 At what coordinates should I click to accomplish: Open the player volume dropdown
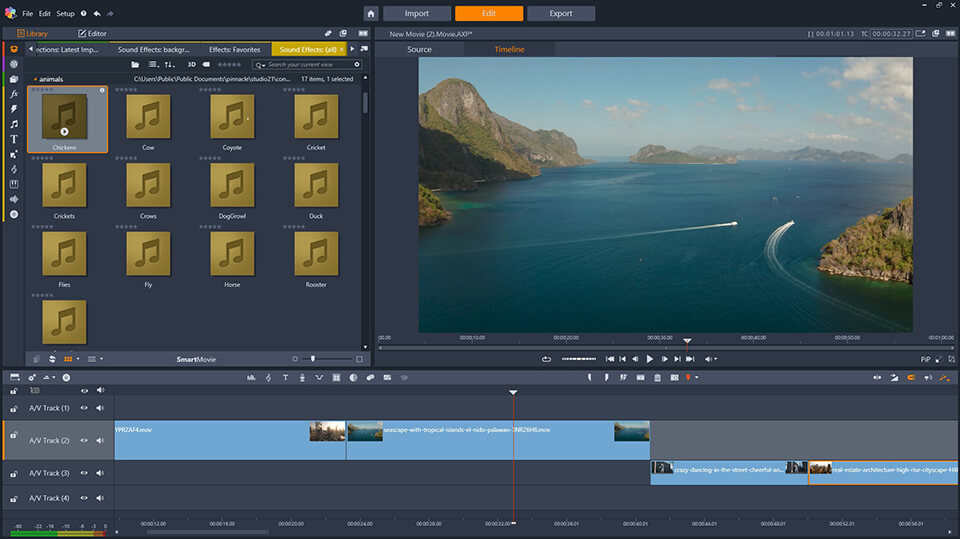point(715,360)
